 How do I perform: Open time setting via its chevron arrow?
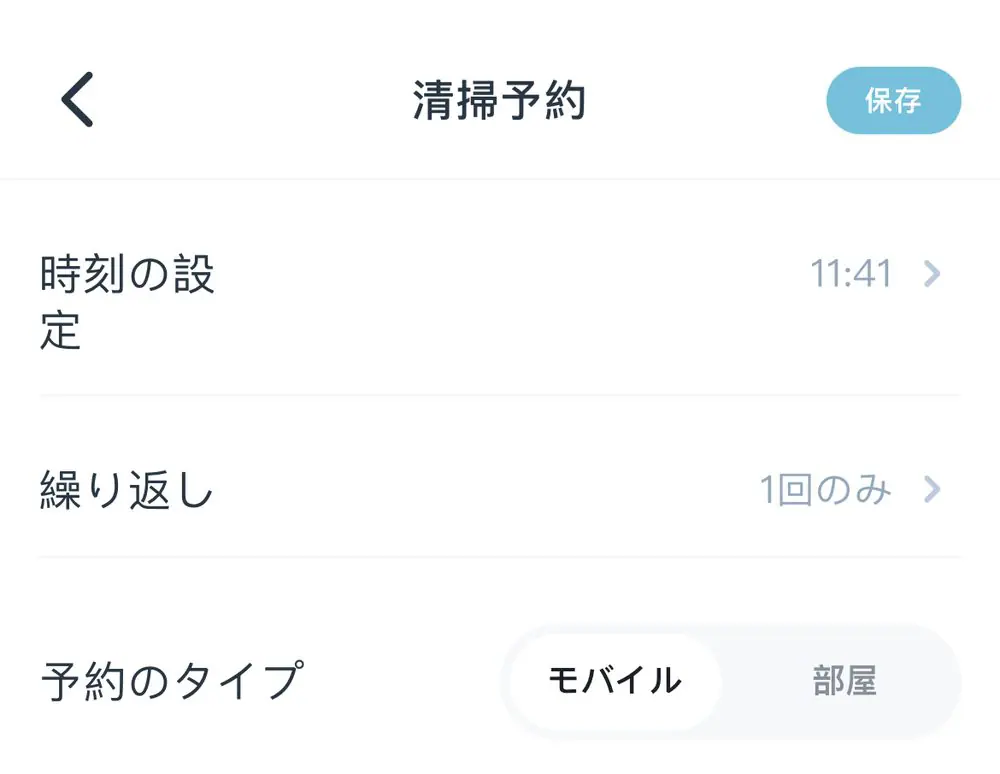tap(932, 274)
